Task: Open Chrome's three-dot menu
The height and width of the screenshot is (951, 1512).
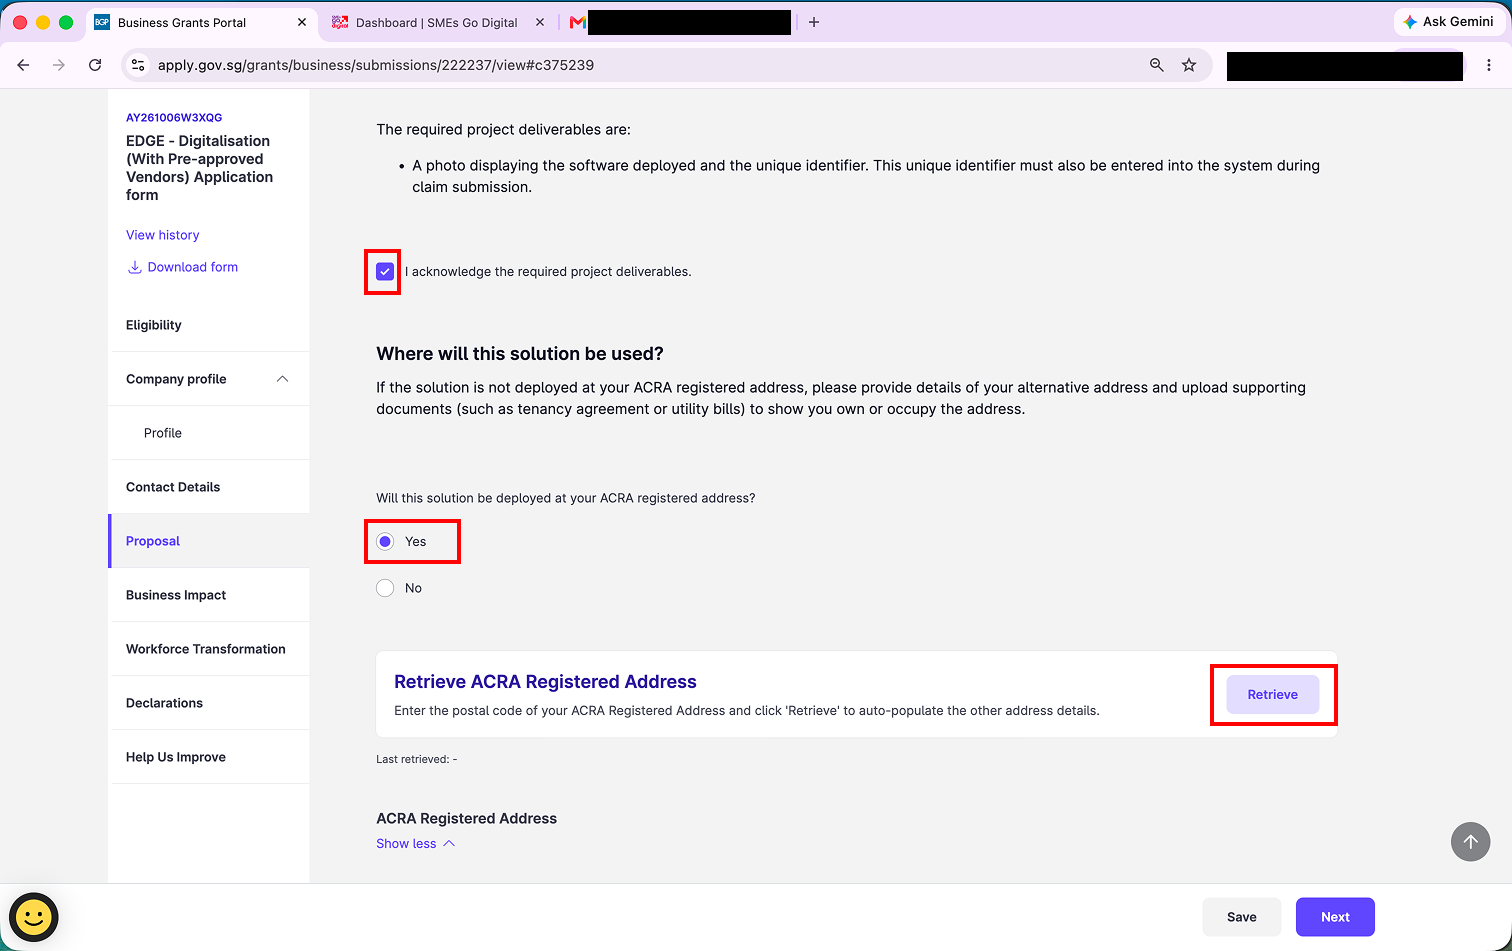Action: point(1489,65)
